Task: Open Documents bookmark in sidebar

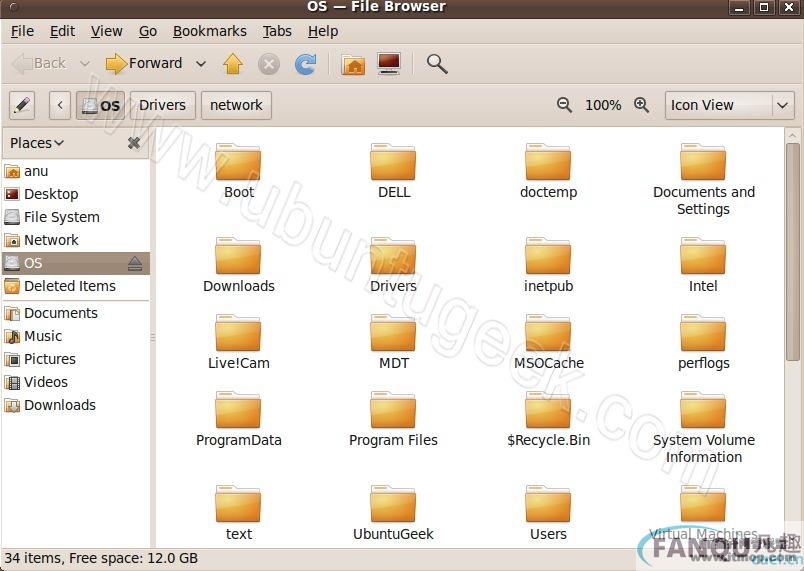Action: pos(75,313)
